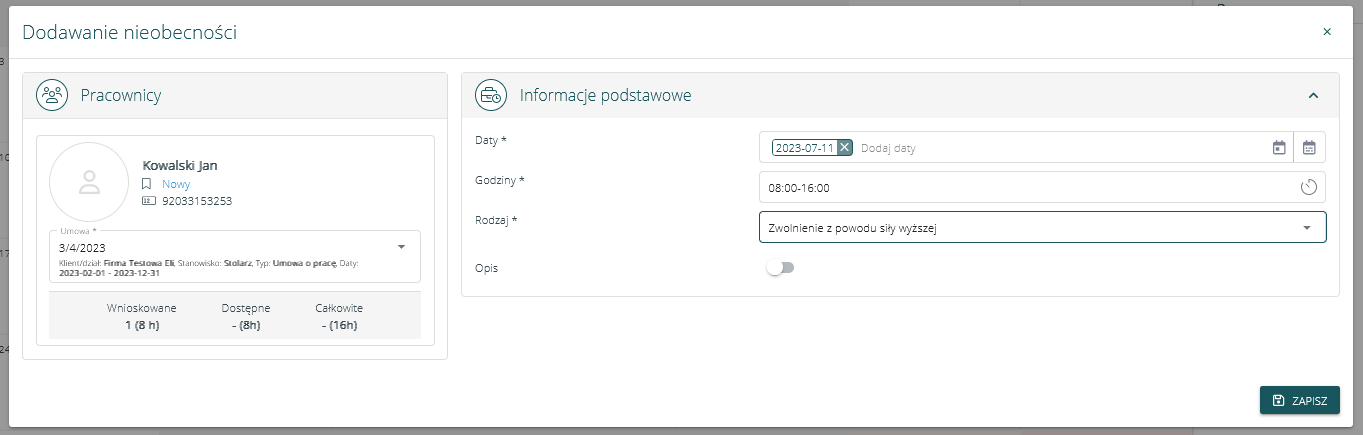Click the ID card icon beside 92033153253
Viewport: 1363px width, 435px height.
147,201
